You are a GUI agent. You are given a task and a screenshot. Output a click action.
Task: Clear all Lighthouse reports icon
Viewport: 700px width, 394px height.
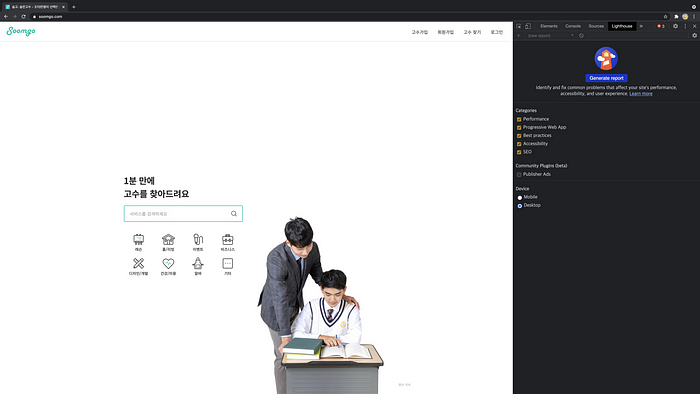tap(581, 36)
